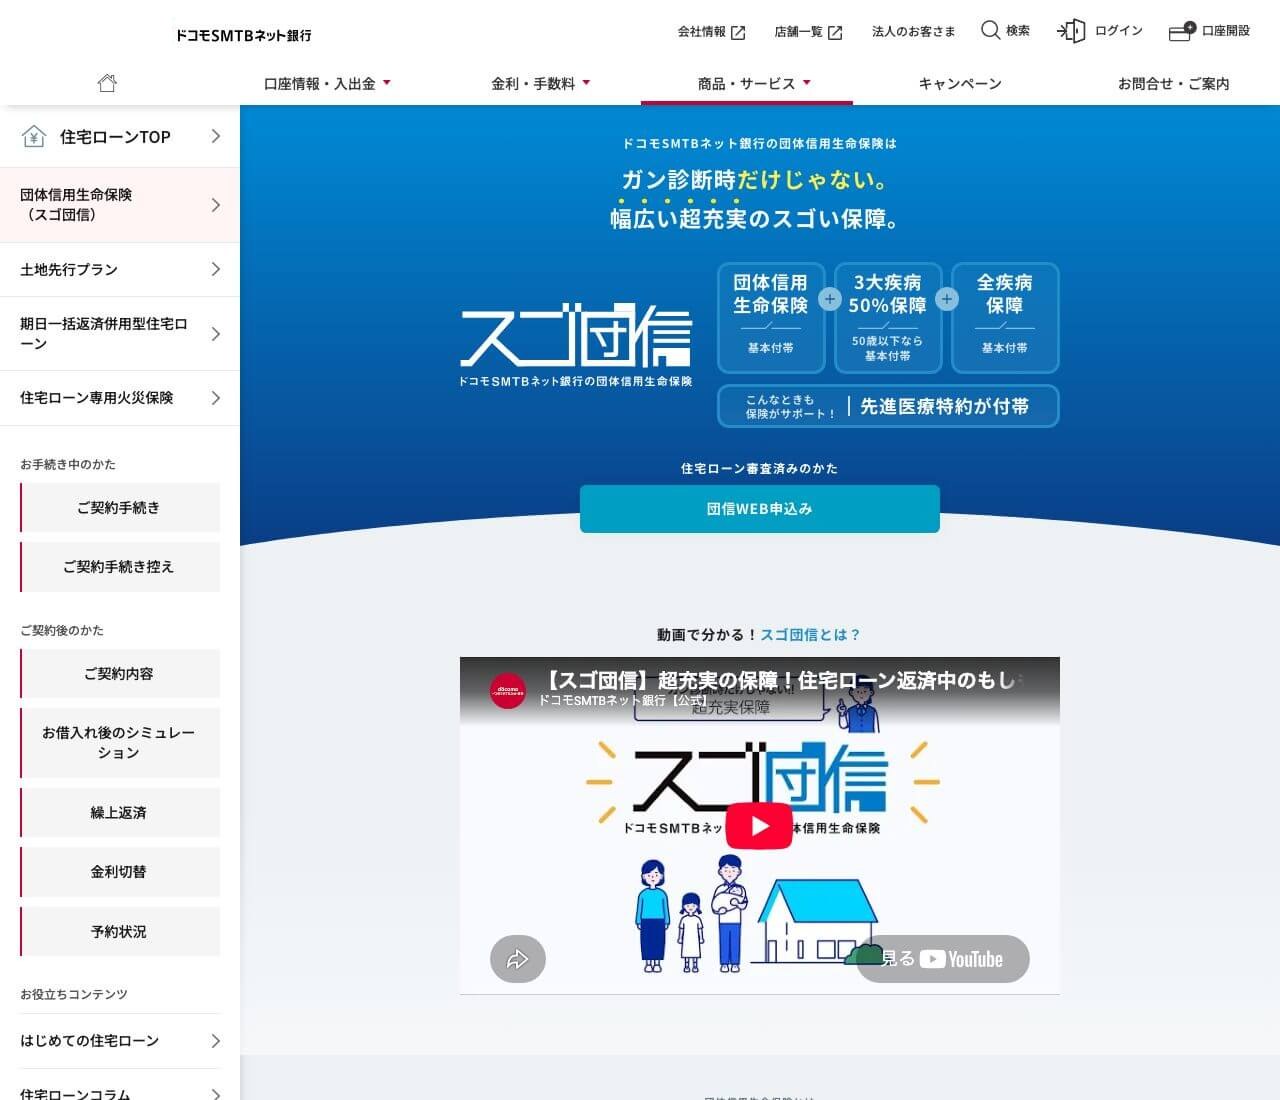Select 住宅ローン専用火災保険 sidebar item

[120, 398]
